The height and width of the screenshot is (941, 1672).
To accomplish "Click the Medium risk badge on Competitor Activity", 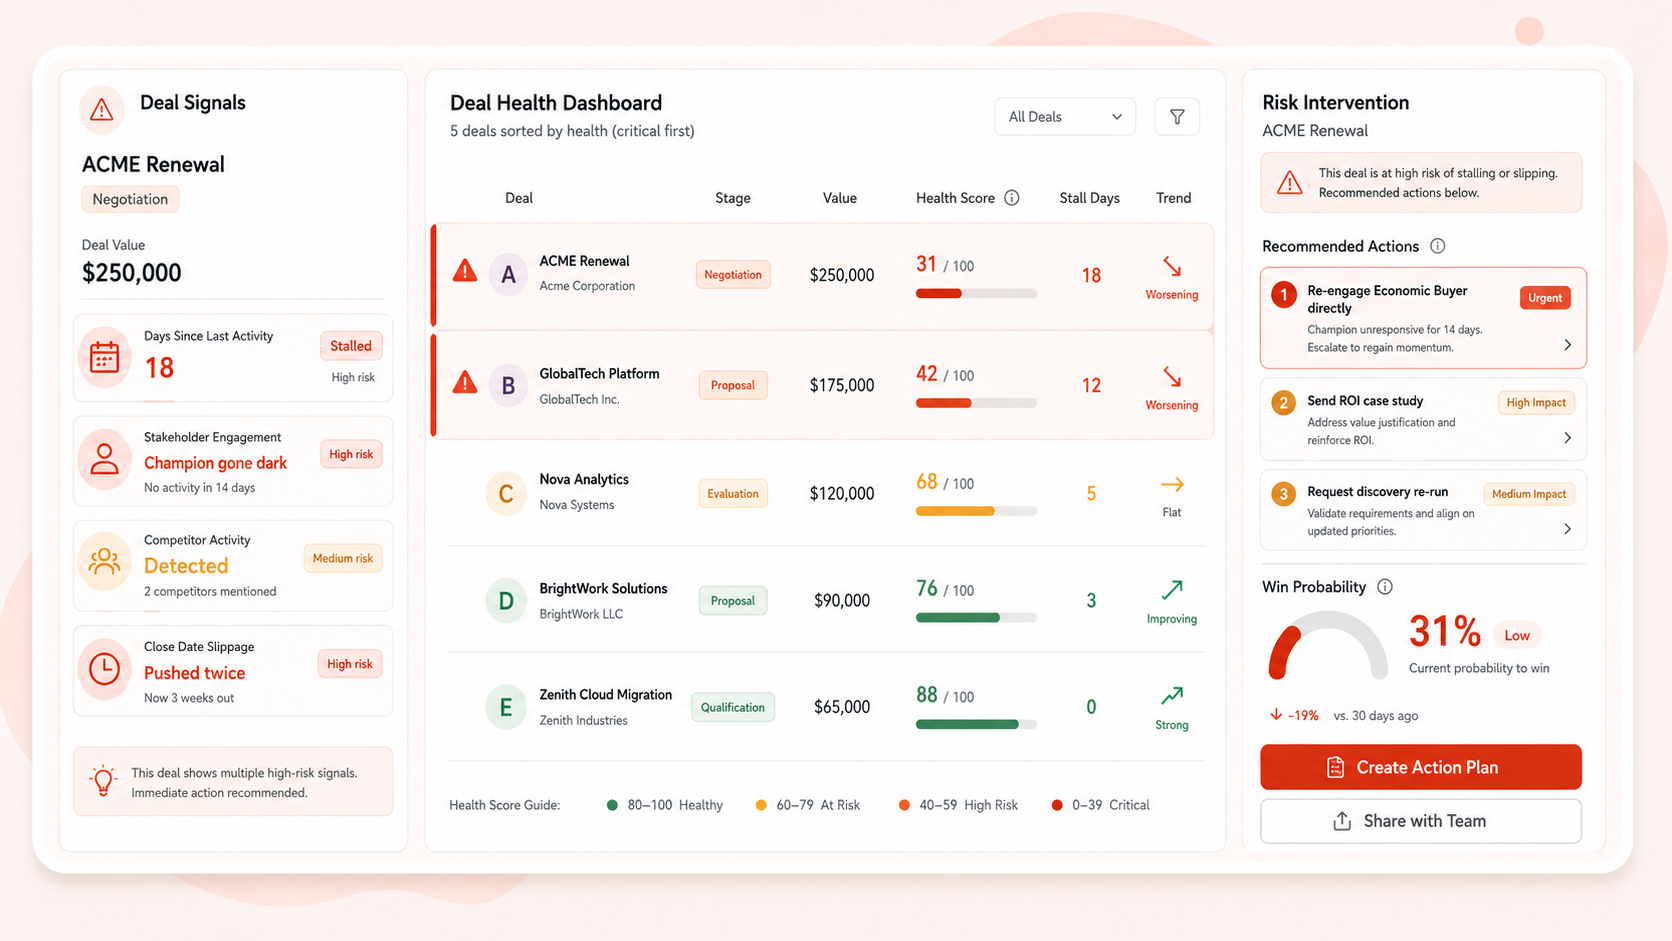I will pos(343,558).
